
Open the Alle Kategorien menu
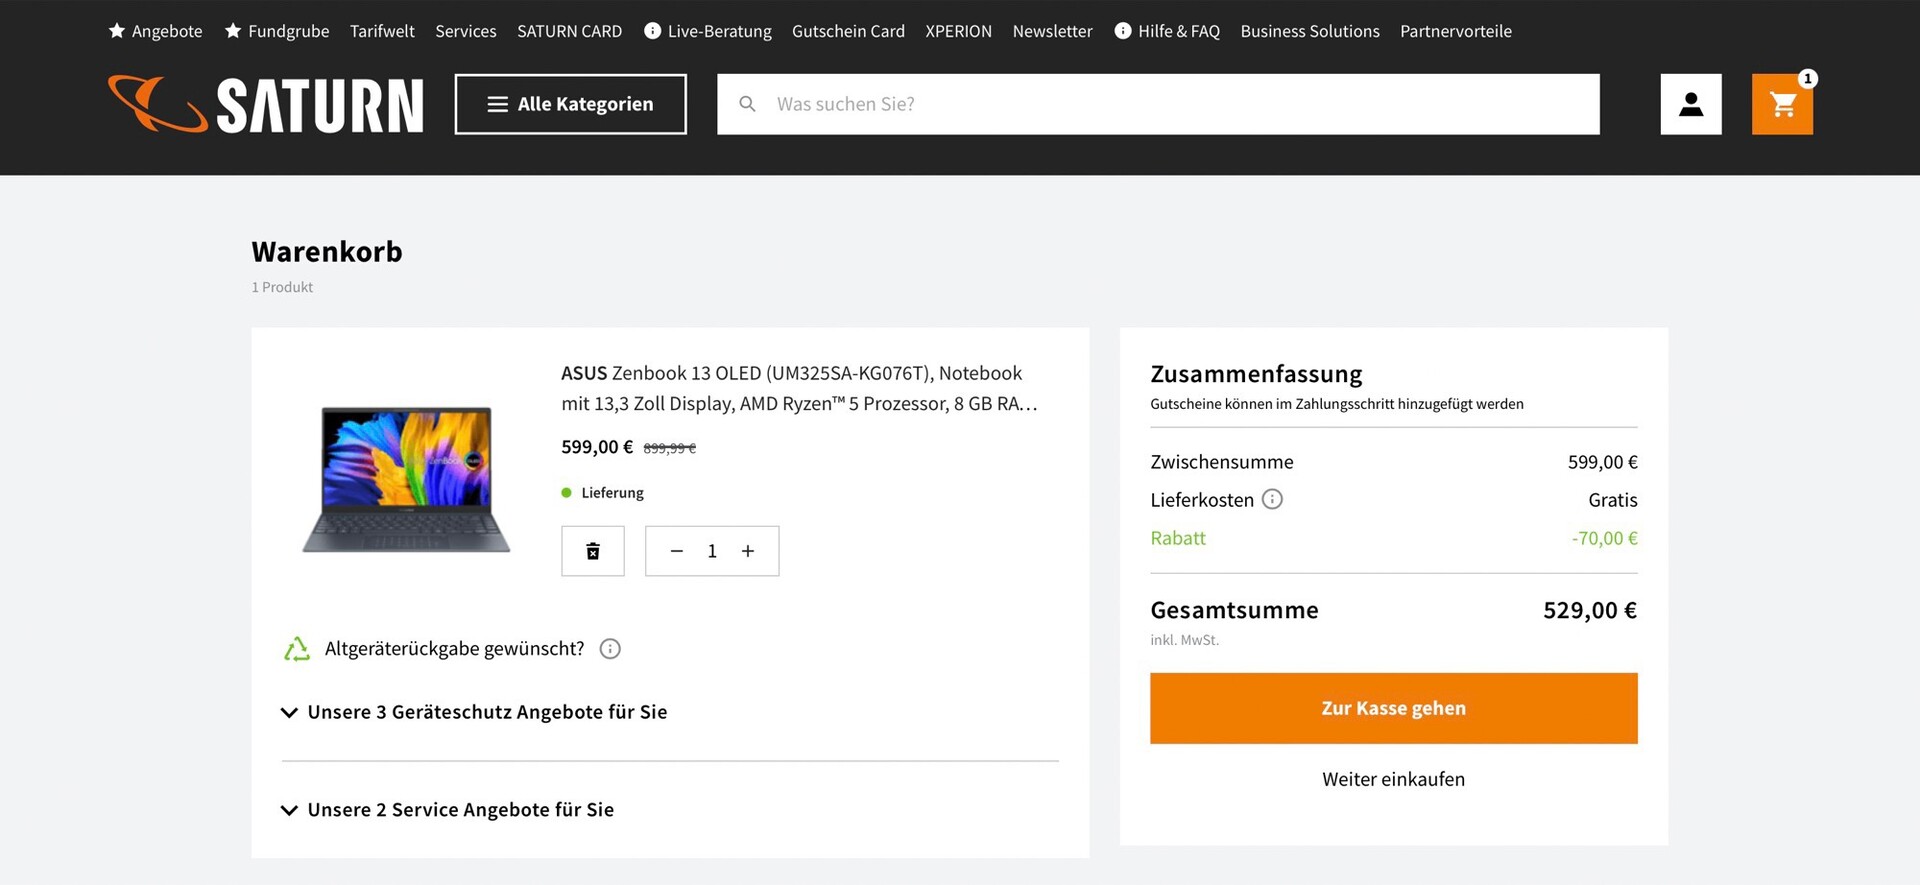(570, 104)
